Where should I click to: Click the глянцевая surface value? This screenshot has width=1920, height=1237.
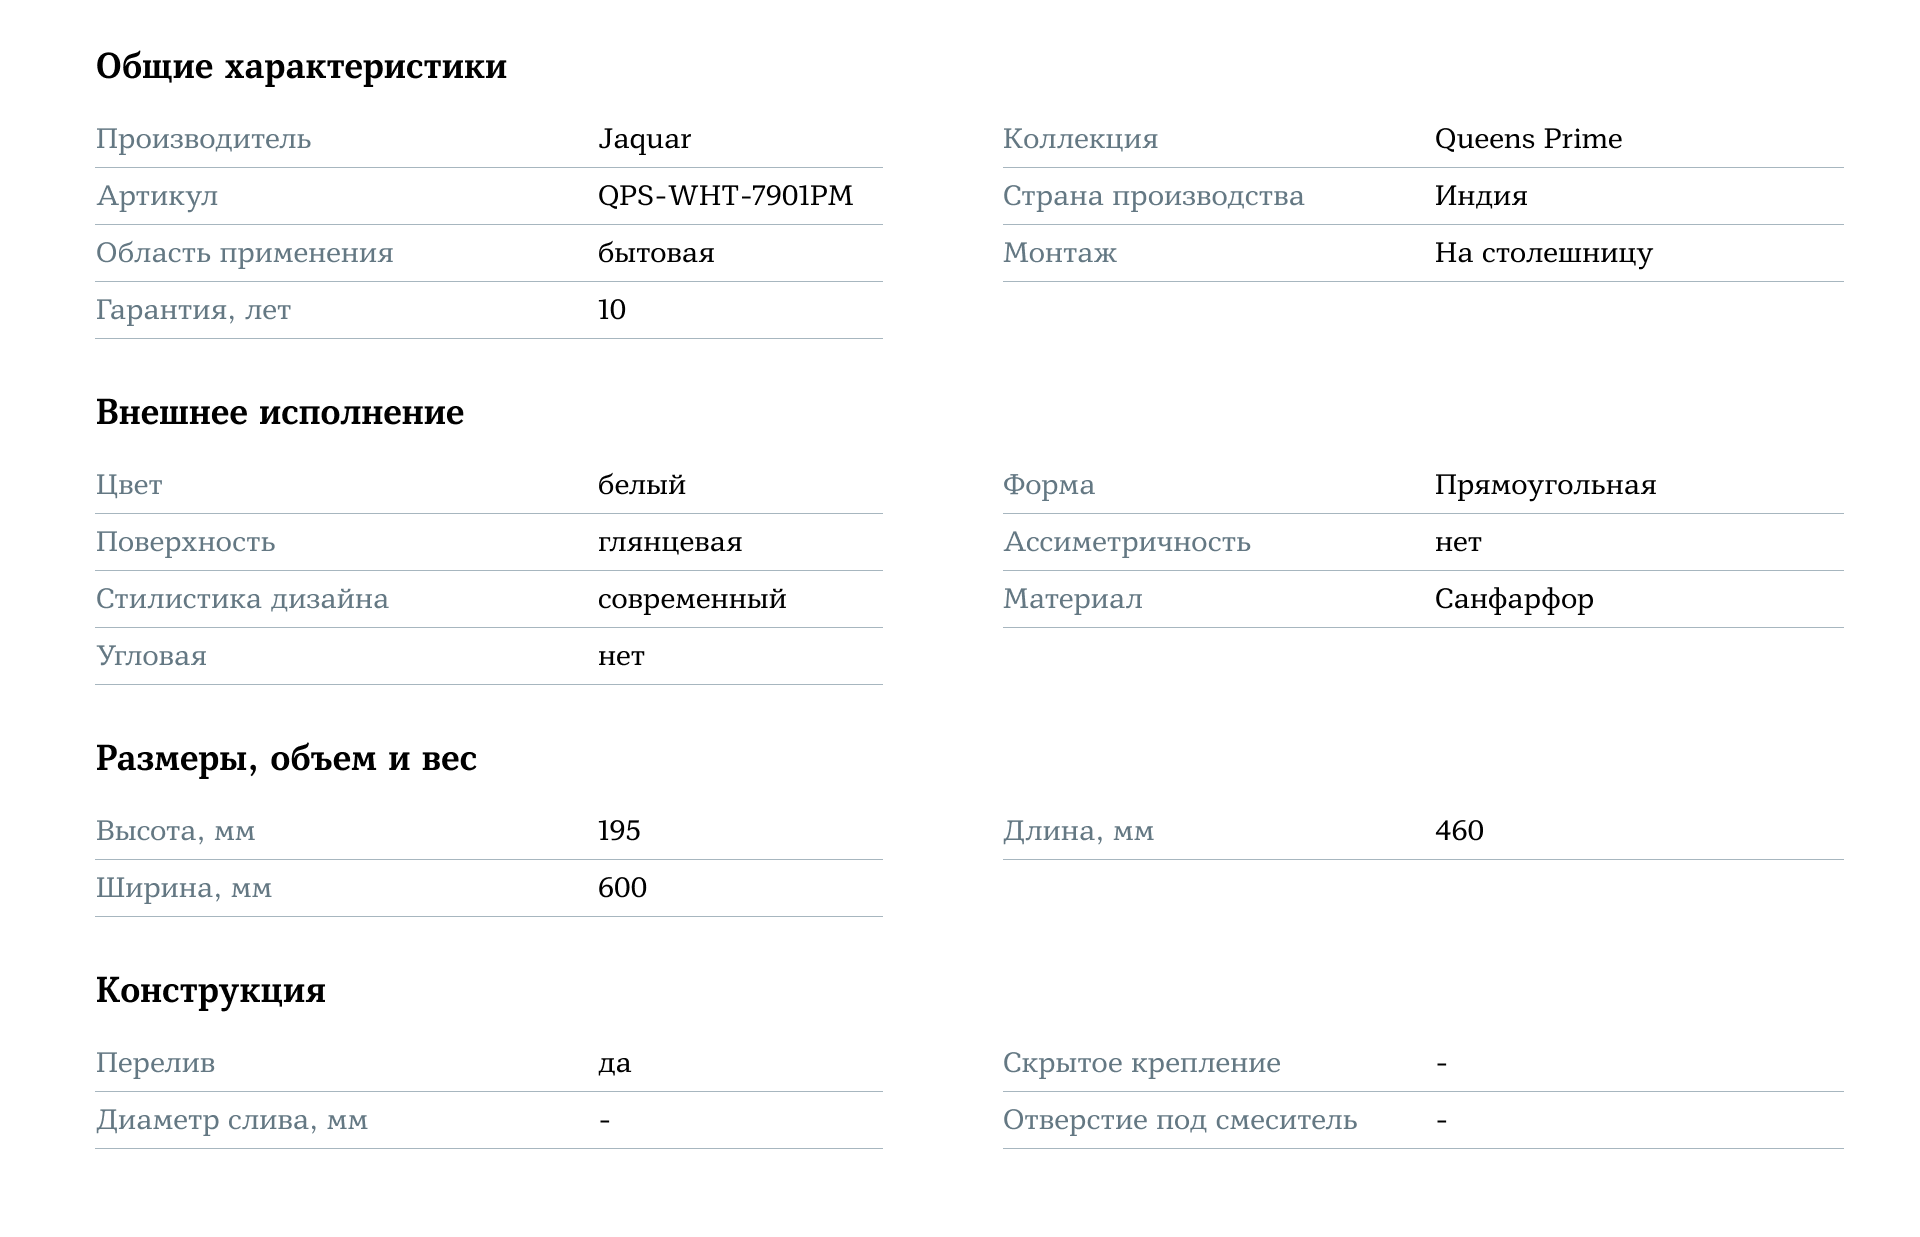click(x=669, y=542)
